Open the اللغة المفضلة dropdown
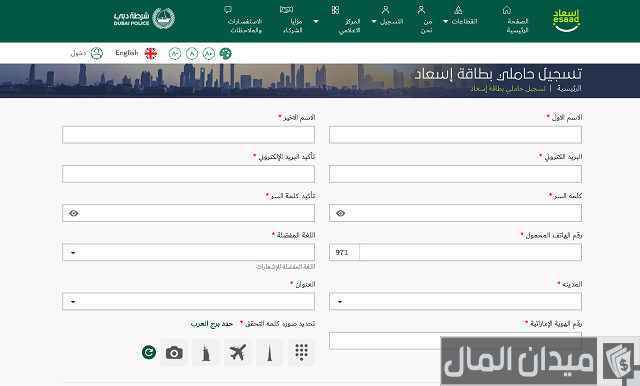Screen dimensions: 640x386 [188, 252]
